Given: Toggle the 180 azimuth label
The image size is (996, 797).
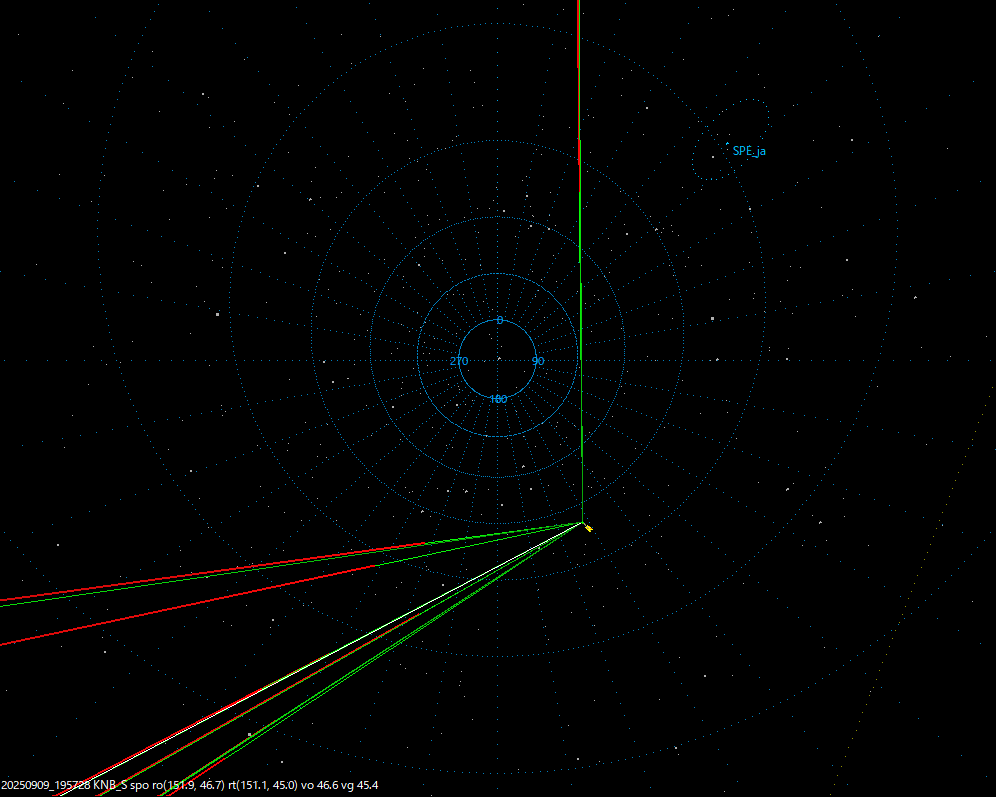Looking at the screenshot, I should [x=497, y=397].
